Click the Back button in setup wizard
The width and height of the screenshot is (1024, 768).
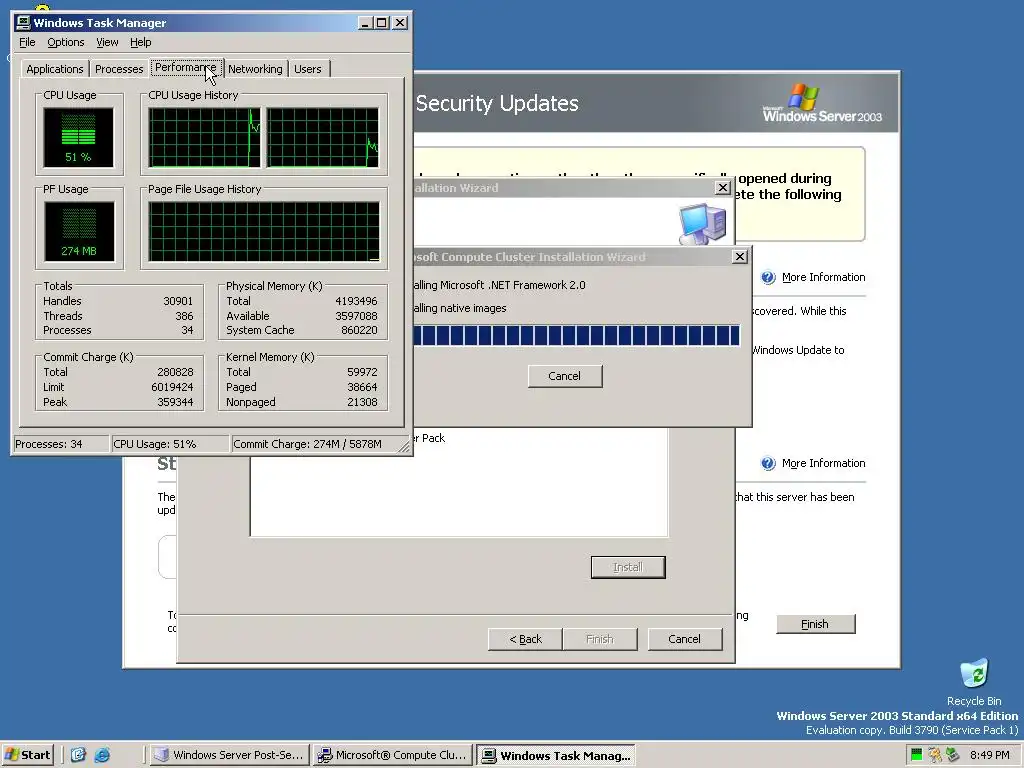point(525,639)
